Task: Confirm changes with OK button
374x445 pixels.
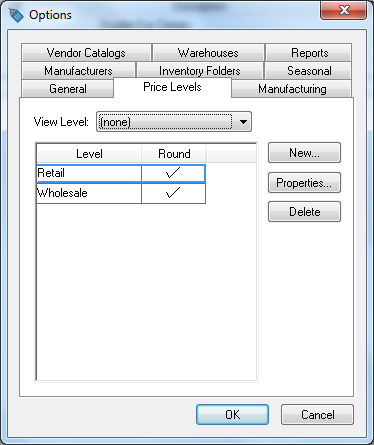Action: pyautogui.click(x=232, y=415)
